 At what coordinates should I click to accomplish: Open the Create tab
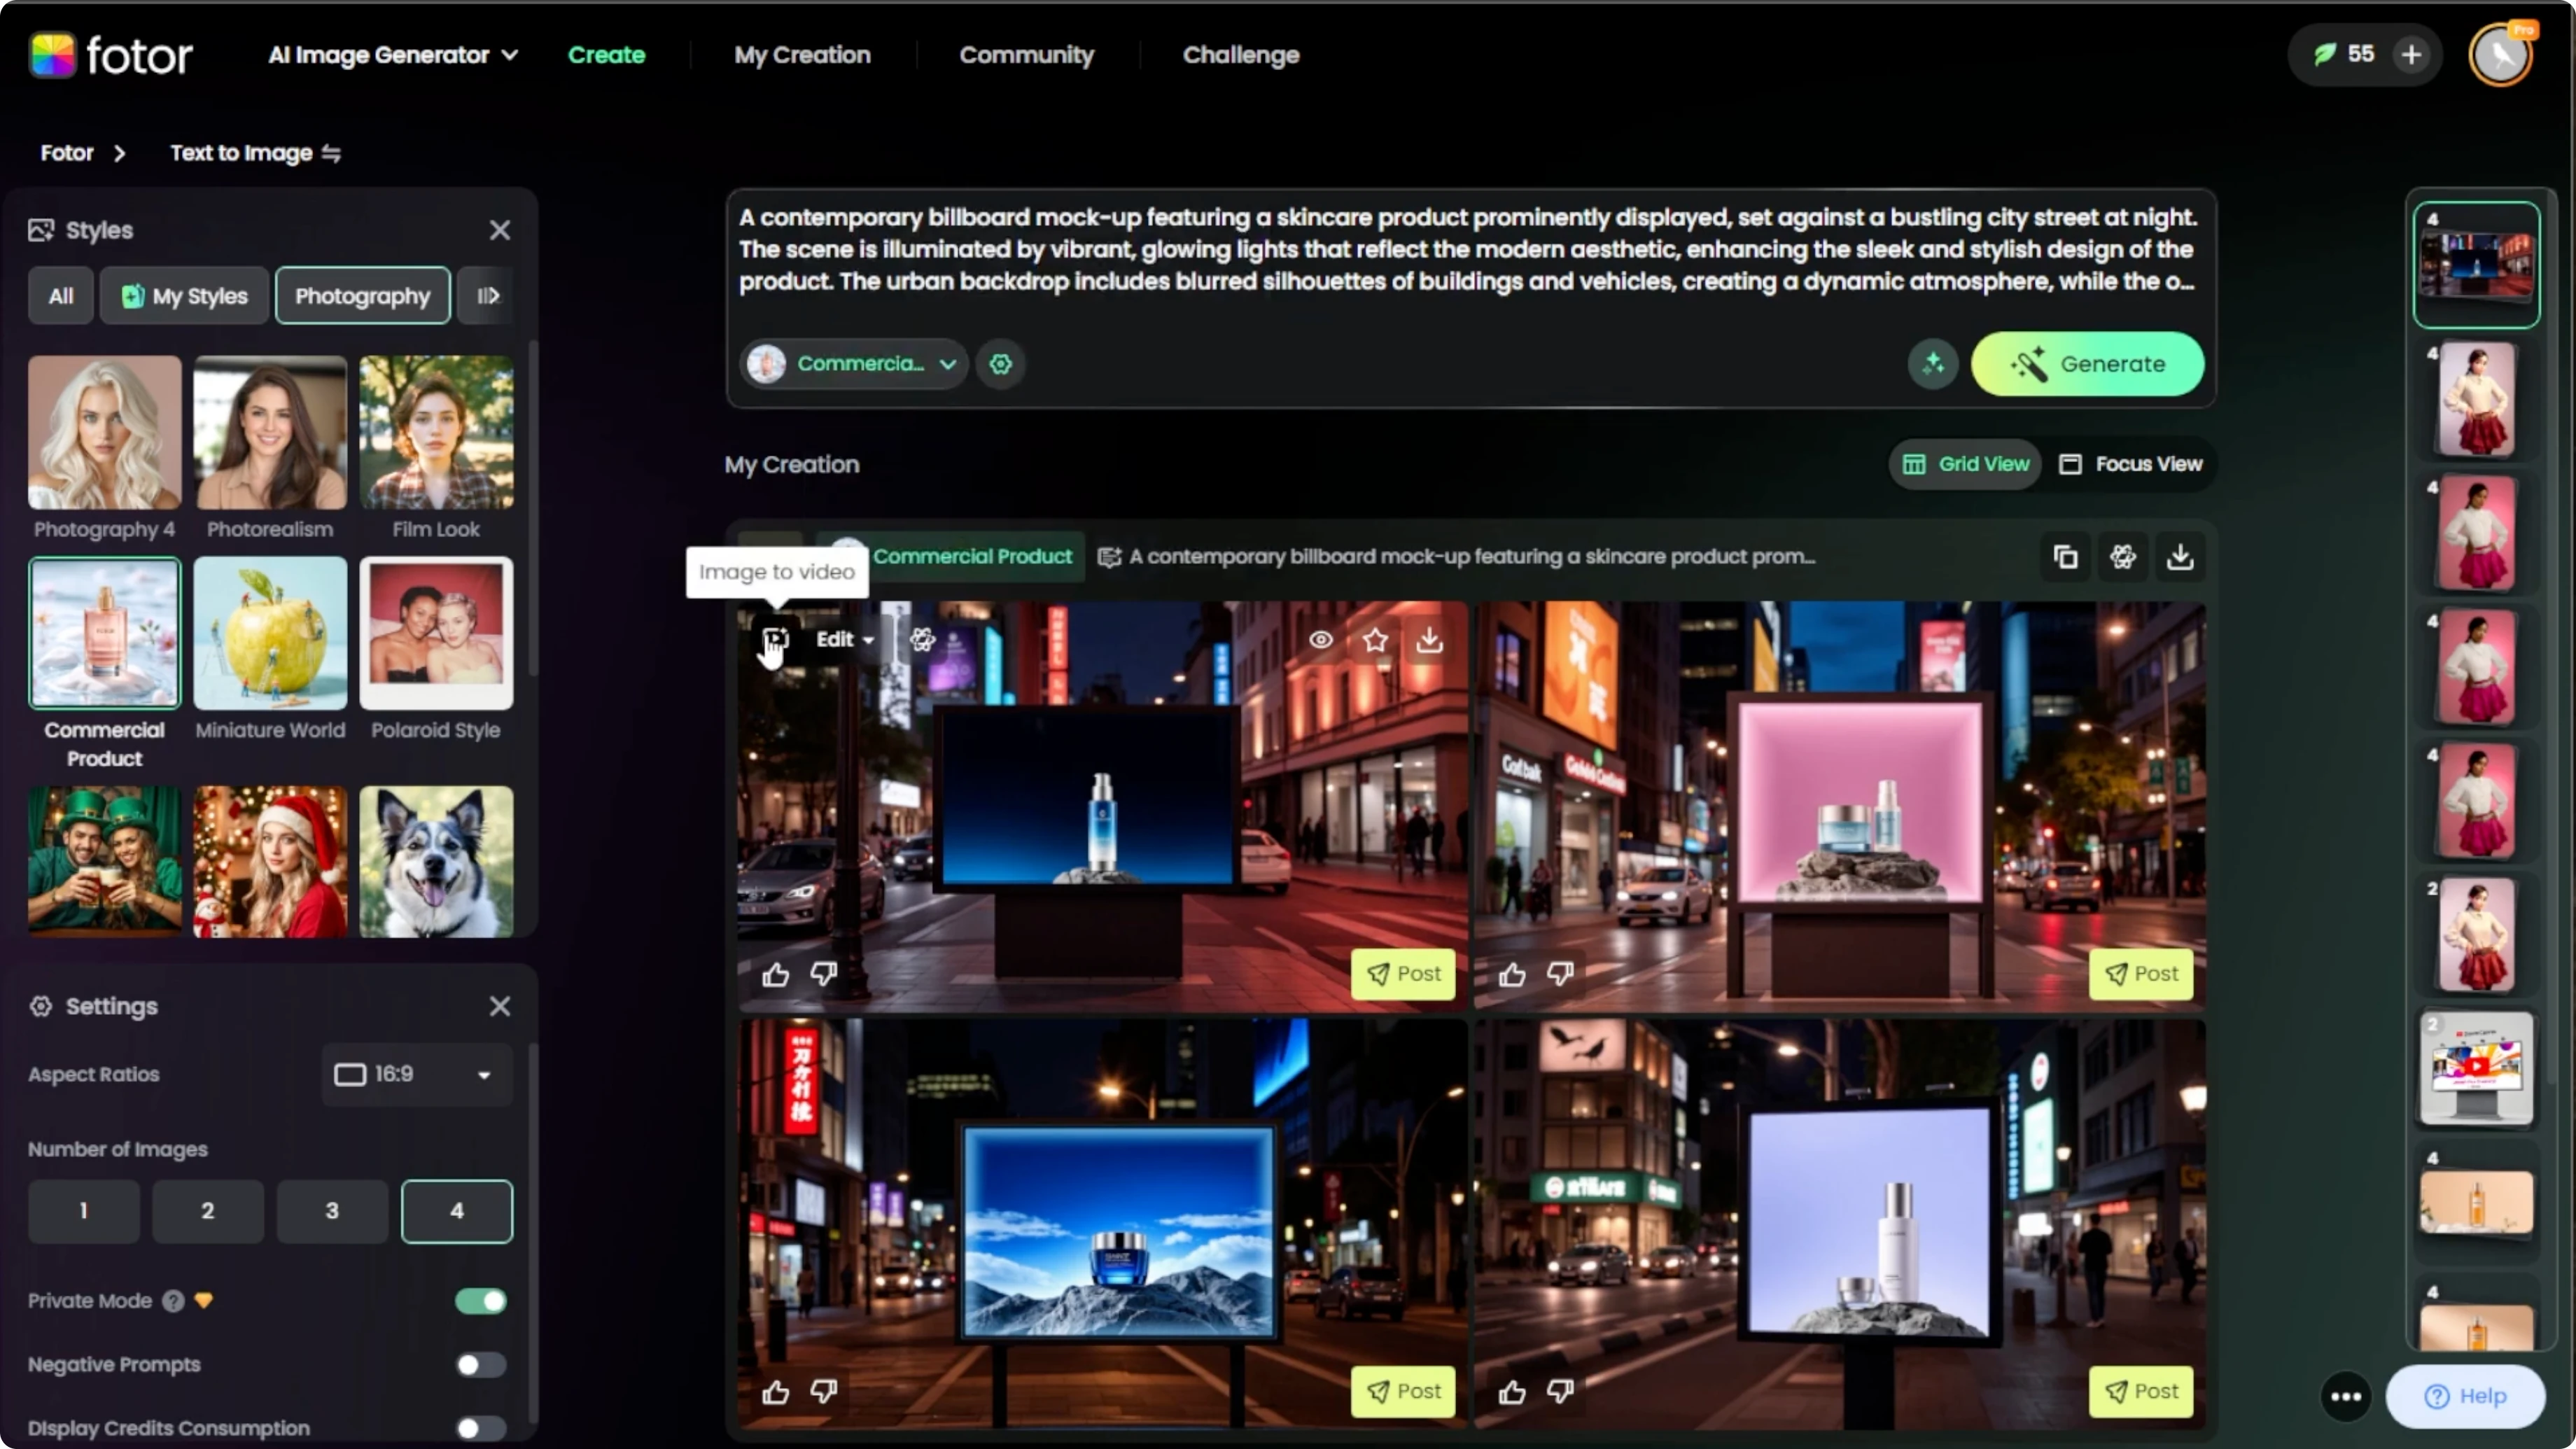point(606,55)
